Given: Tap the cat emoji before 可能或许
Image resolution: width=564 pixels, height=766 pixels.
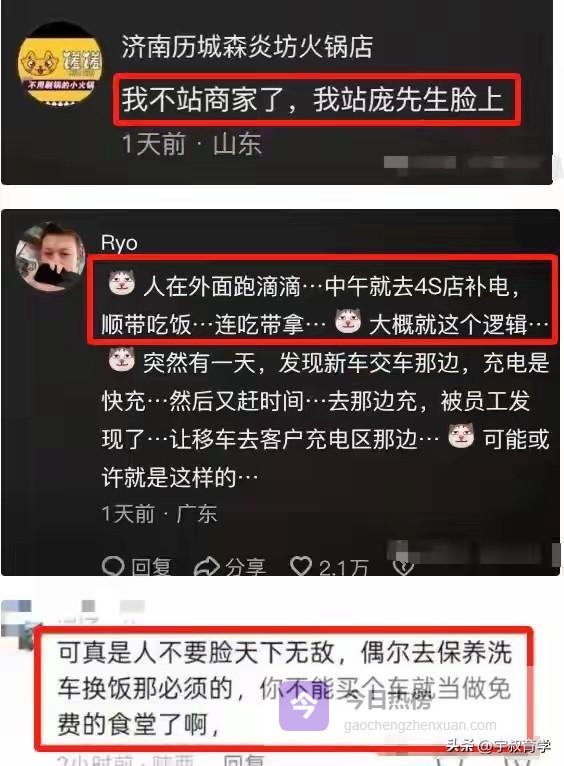Looking at the screenshot, I should (461, 436).
